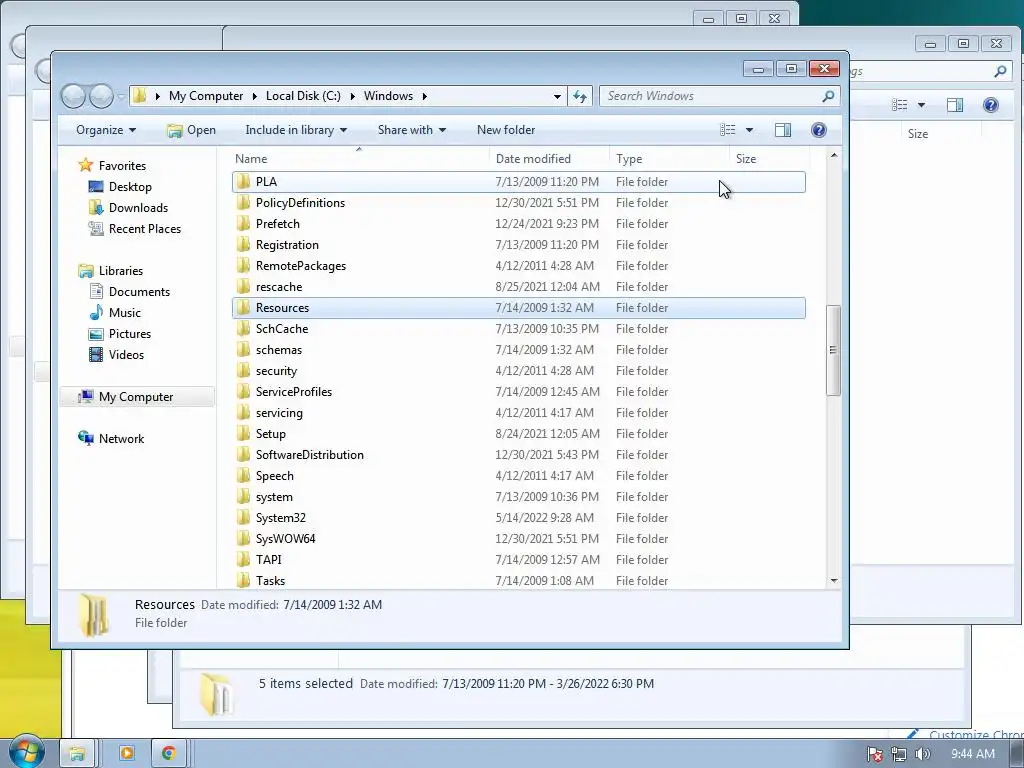1024x768 pixels.
Task: Go to My Computer breadcrumb
Action: [206, 96]
